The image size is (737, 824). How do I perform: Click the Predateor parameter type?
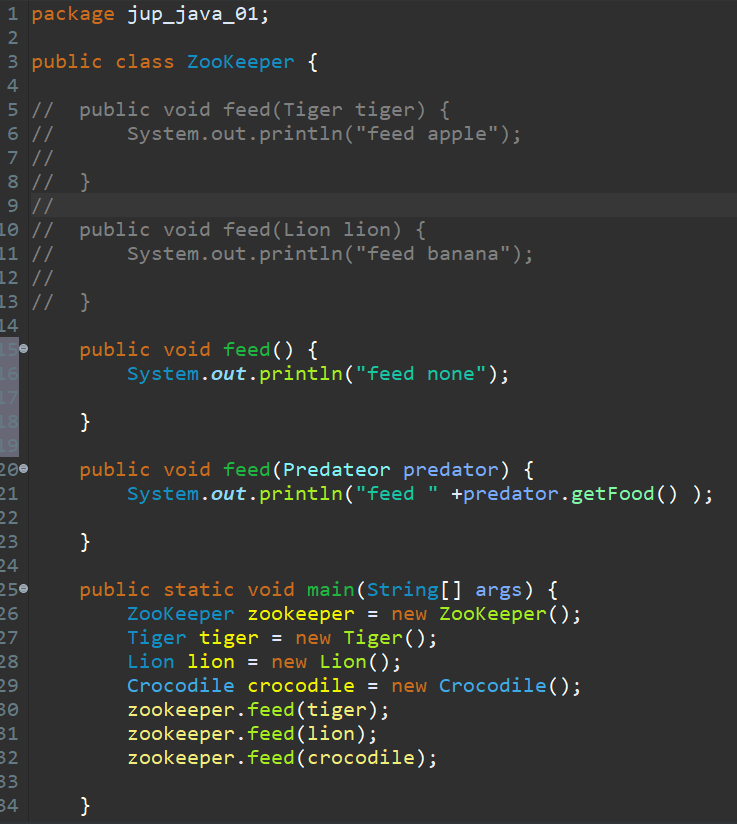(336, 469)
